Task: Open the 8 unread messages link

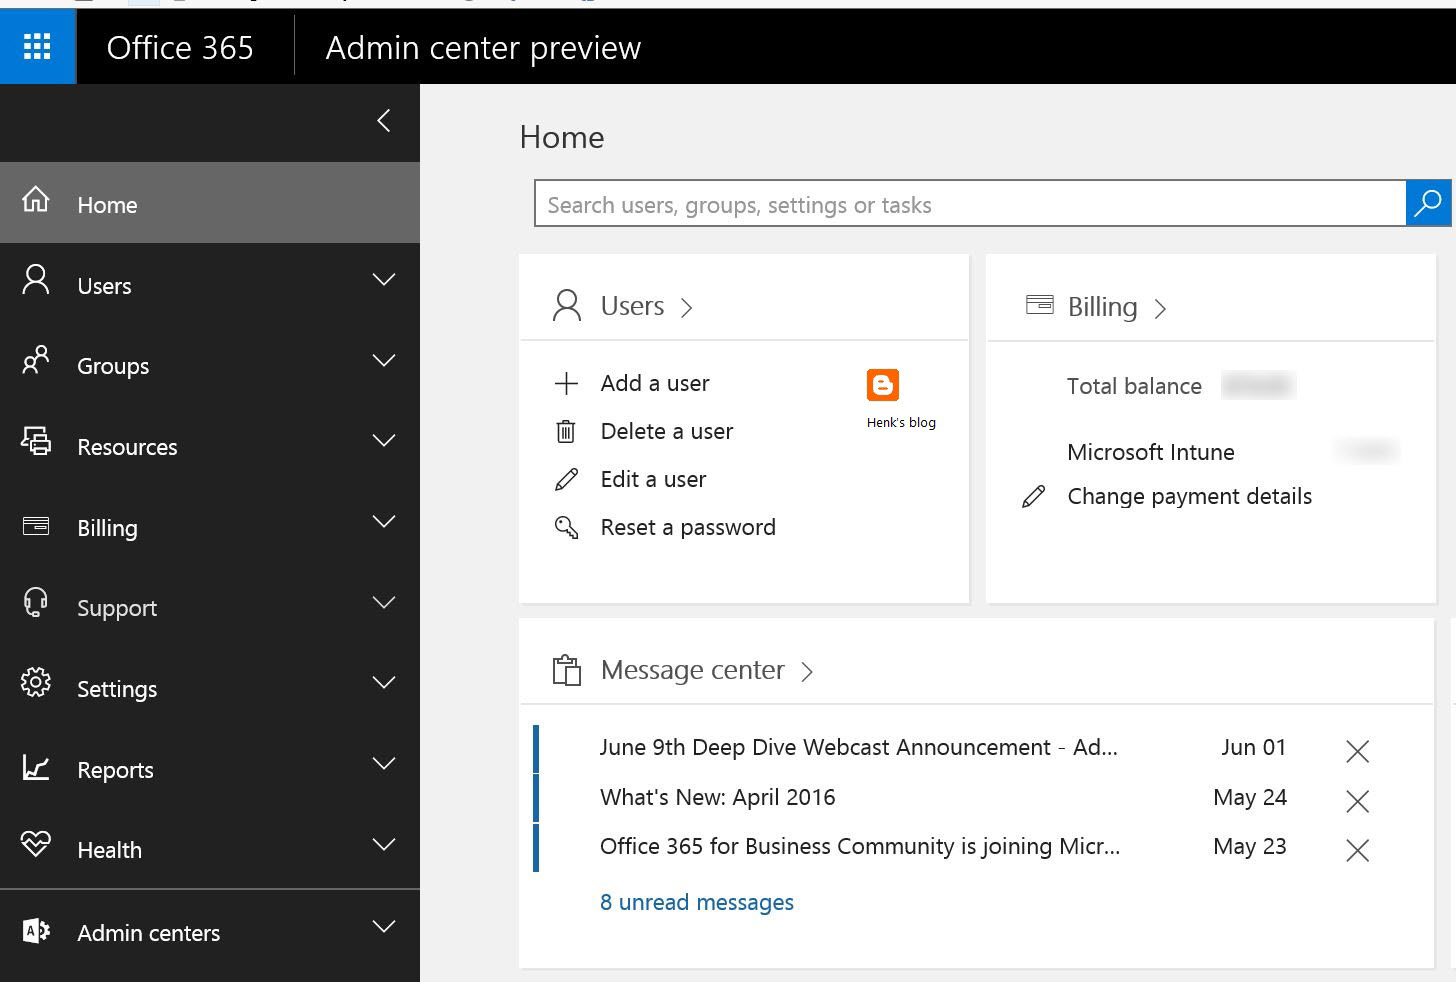Action: 696,901
